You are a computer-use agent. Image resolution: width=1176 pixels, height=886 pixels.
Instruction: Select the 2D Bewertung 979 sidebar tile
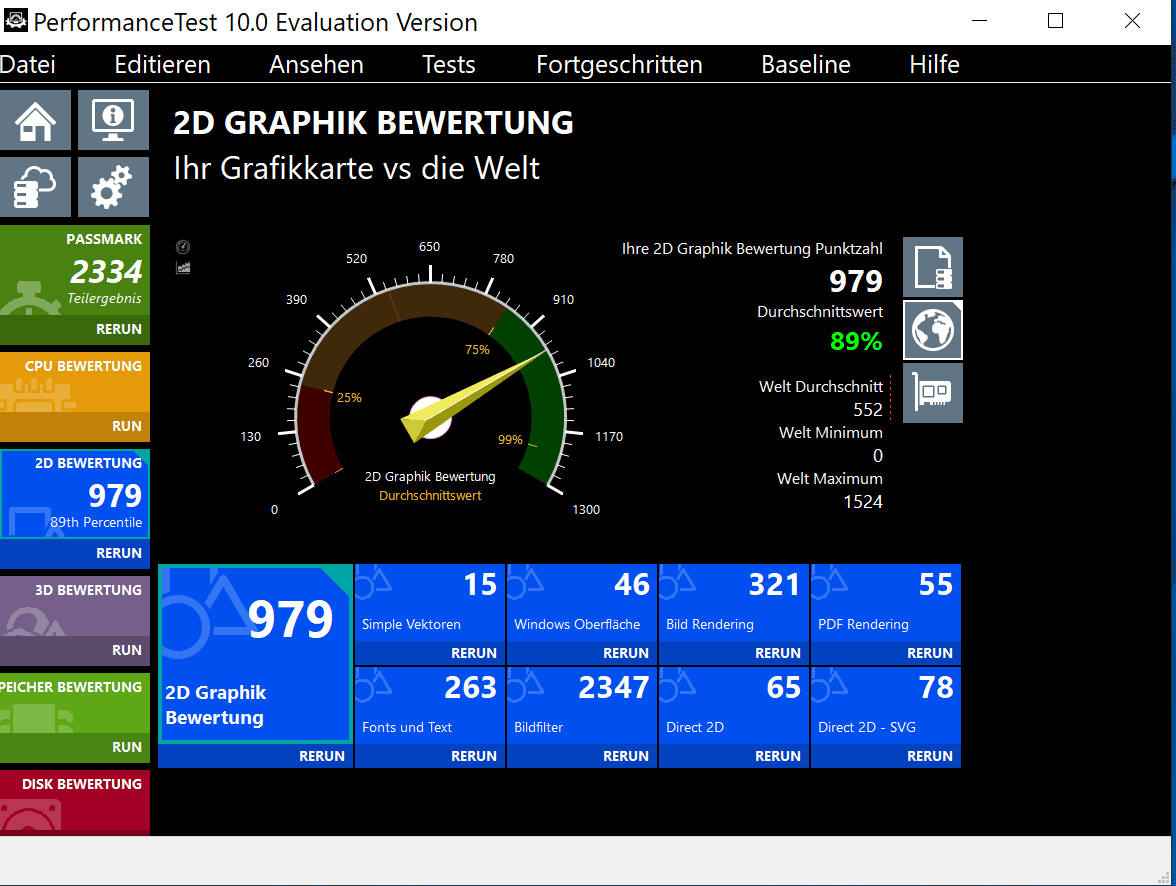point(75,494)
